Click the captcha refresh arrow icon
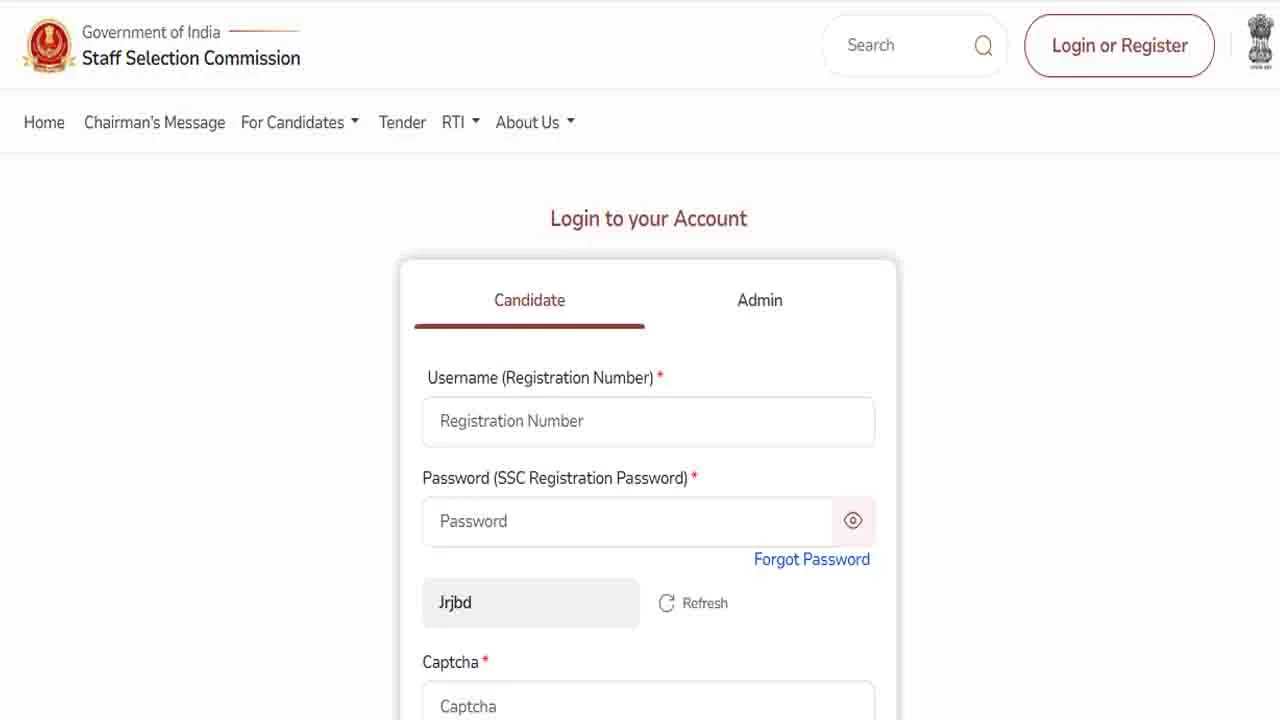 coord(667,603)
